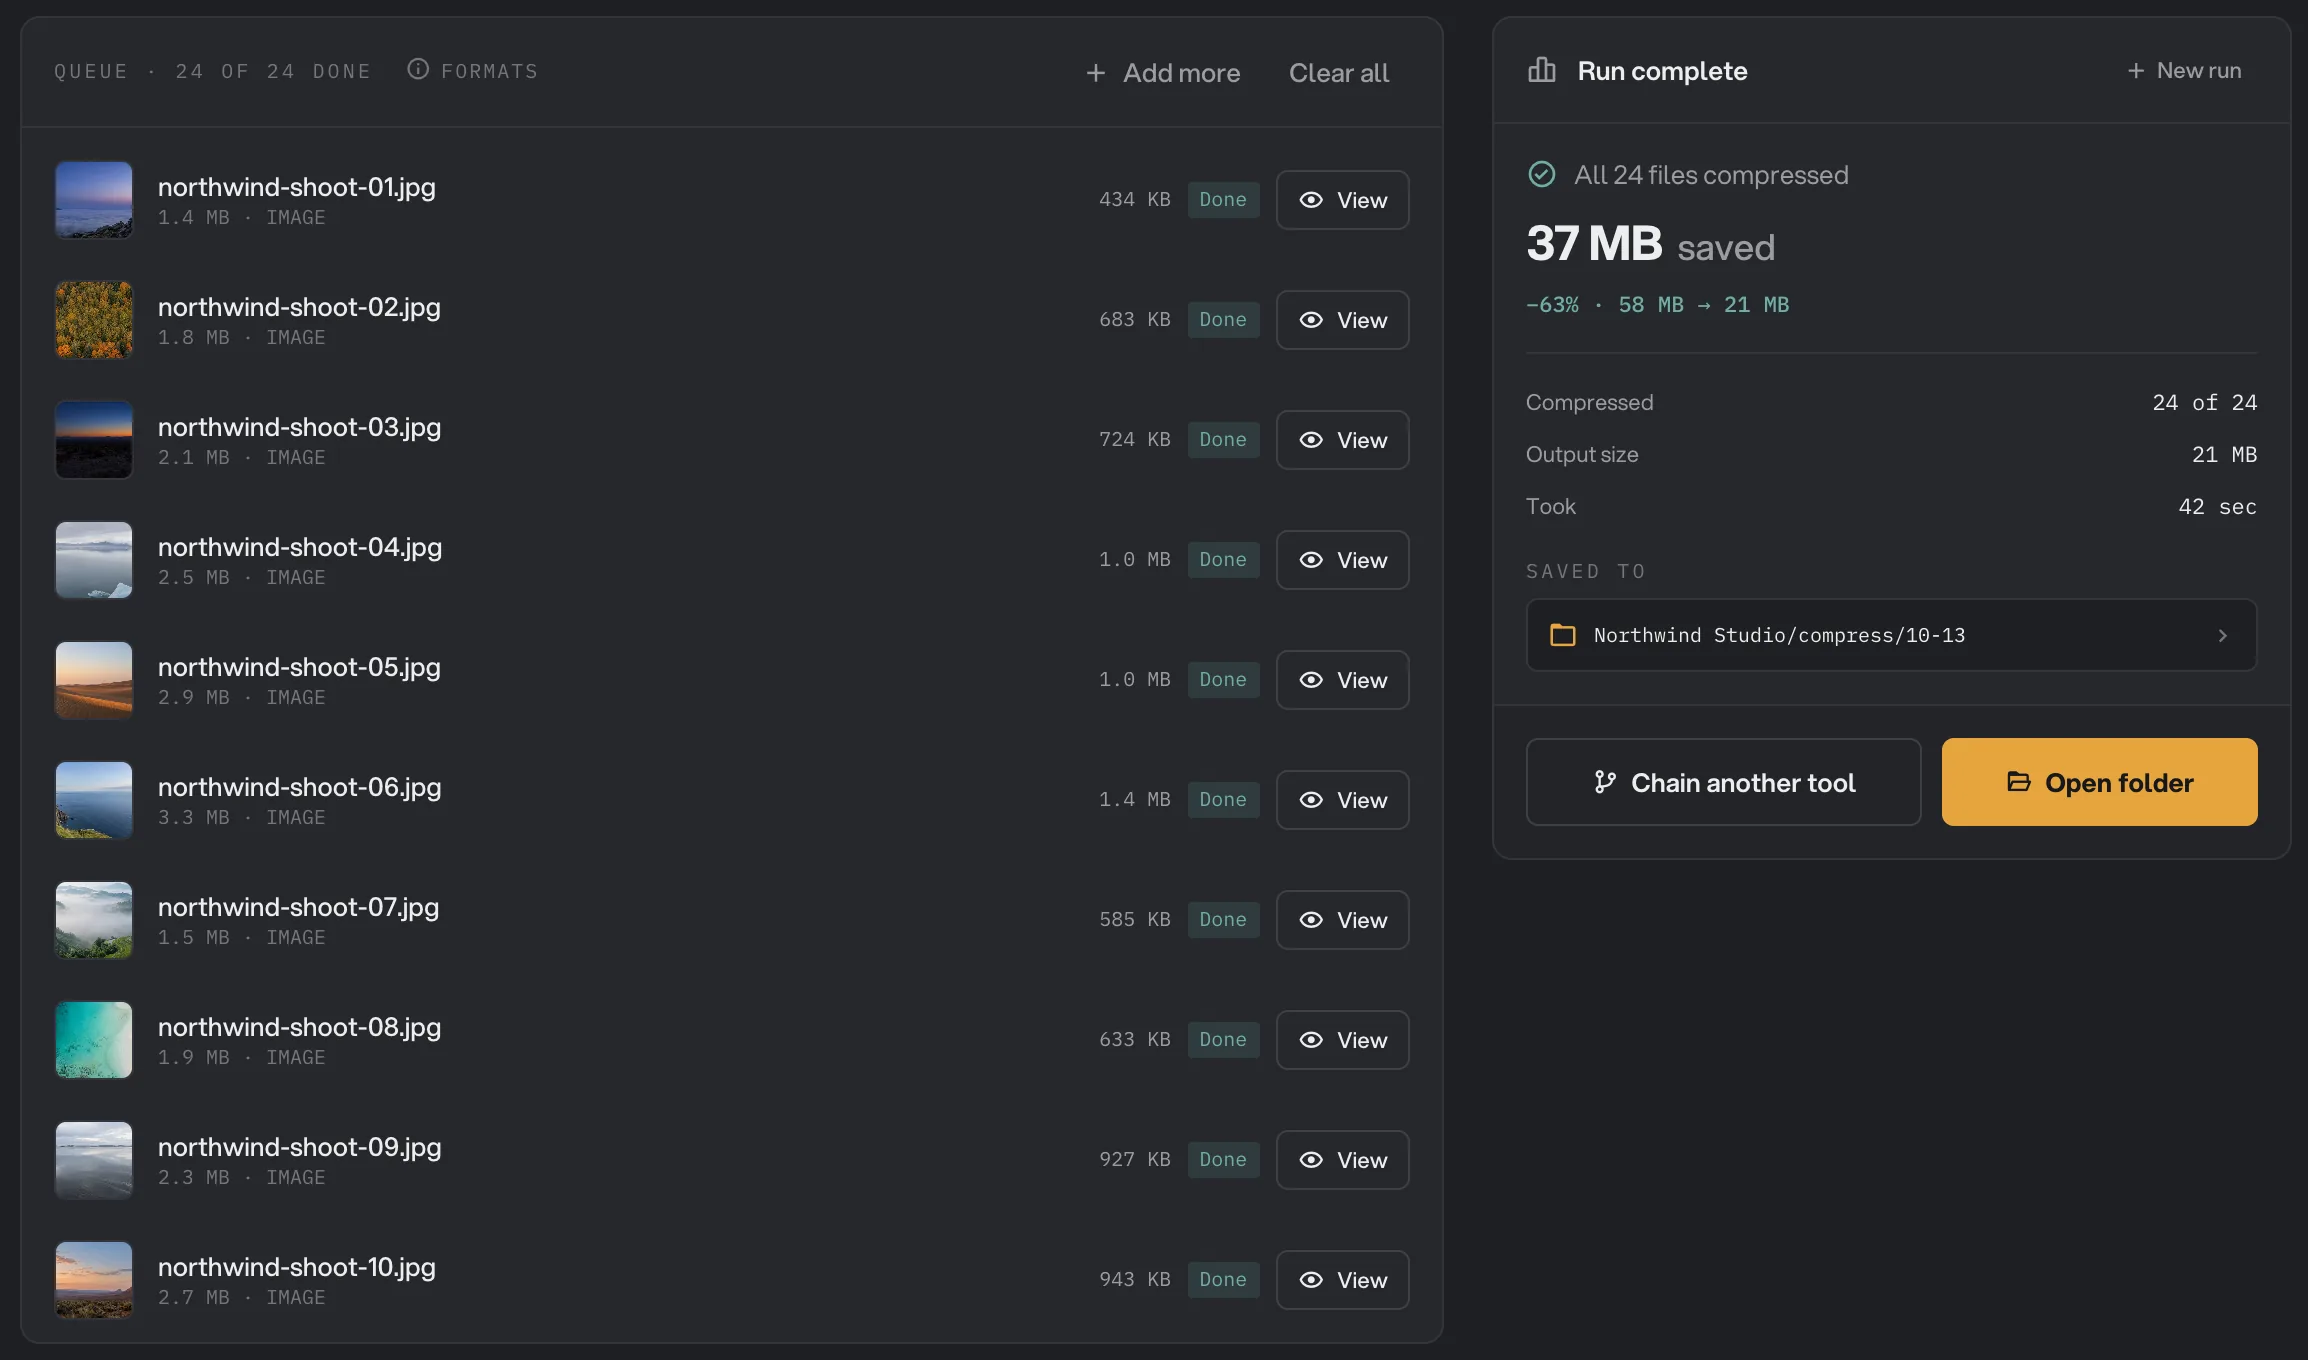Open thumbnail of northwind-shoot-10.jpg
The width and height of the screenshot is (2308, 1360).
(94, 1280)
